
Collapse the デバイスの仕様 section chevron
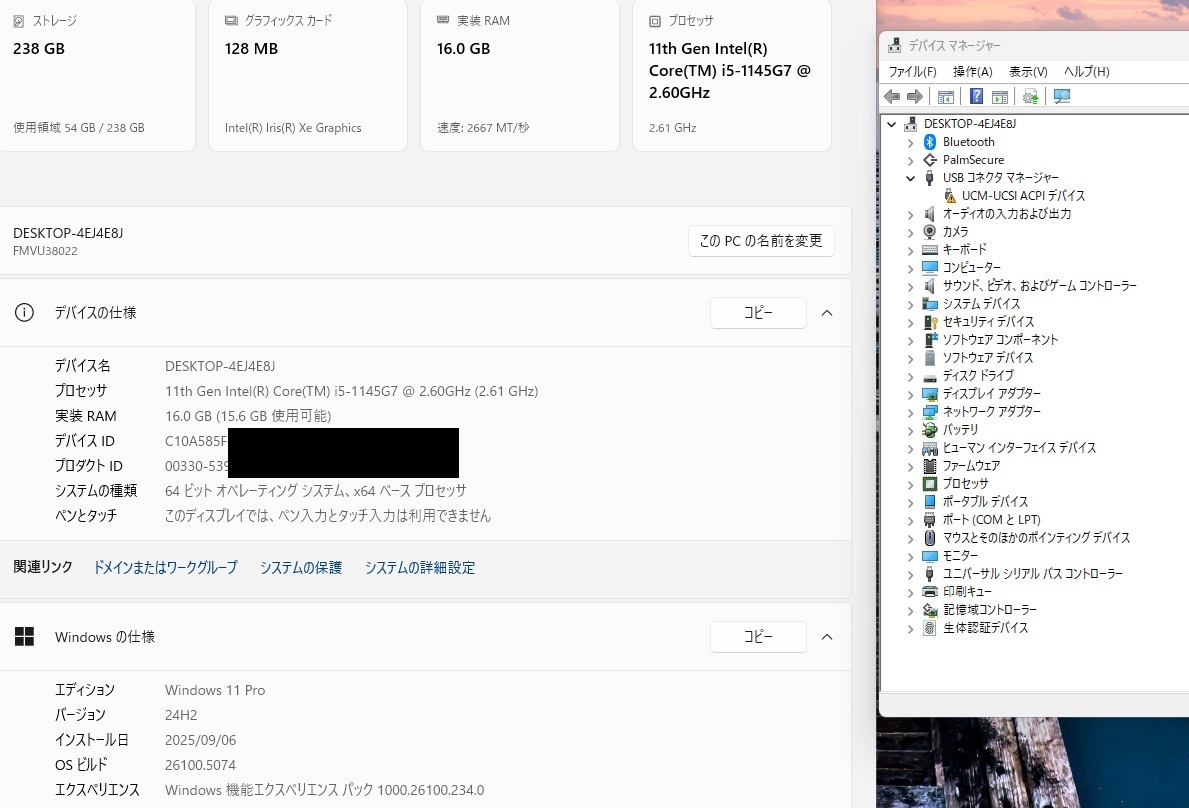coord(827,313)
